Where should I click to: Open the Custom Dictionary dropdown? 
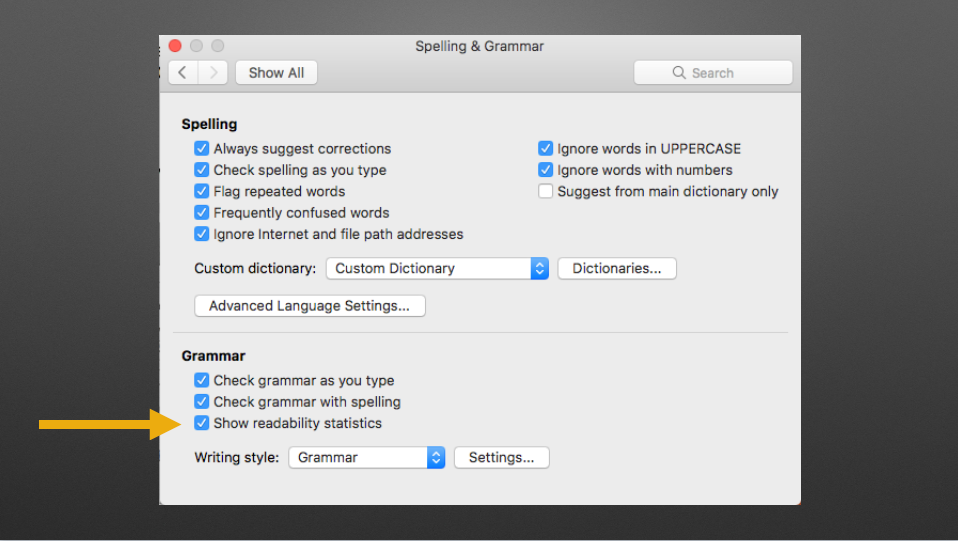click(x=437, y=268)
